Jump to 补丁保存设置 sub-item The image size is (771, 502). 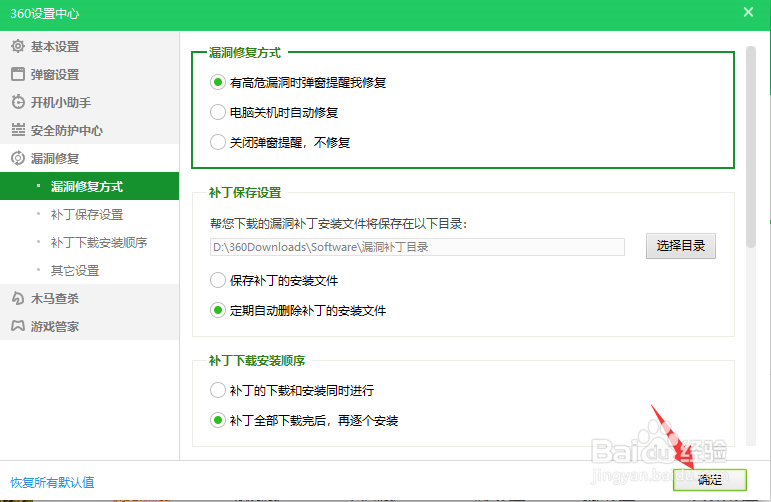89,214
